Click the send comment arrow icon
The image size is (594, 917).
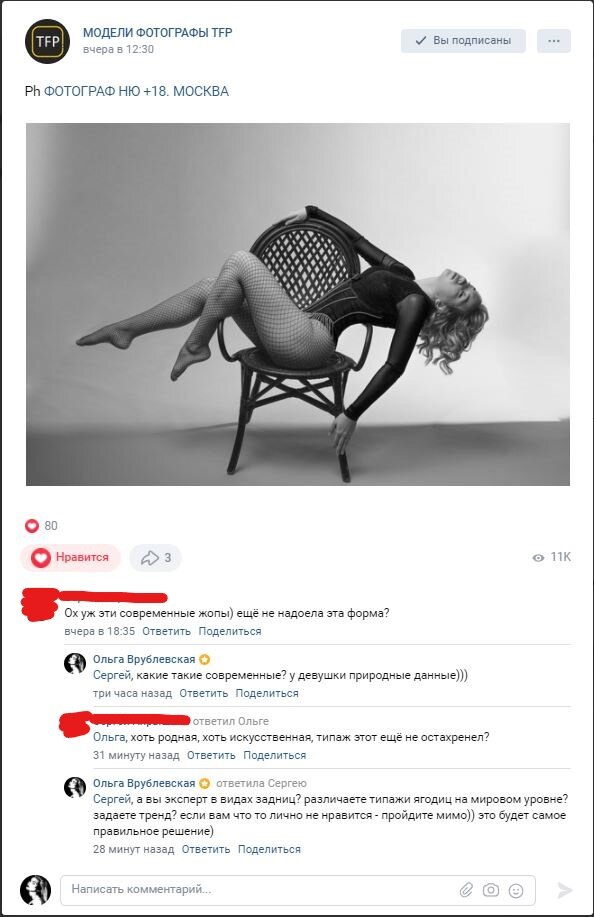(x=564, y=890)
